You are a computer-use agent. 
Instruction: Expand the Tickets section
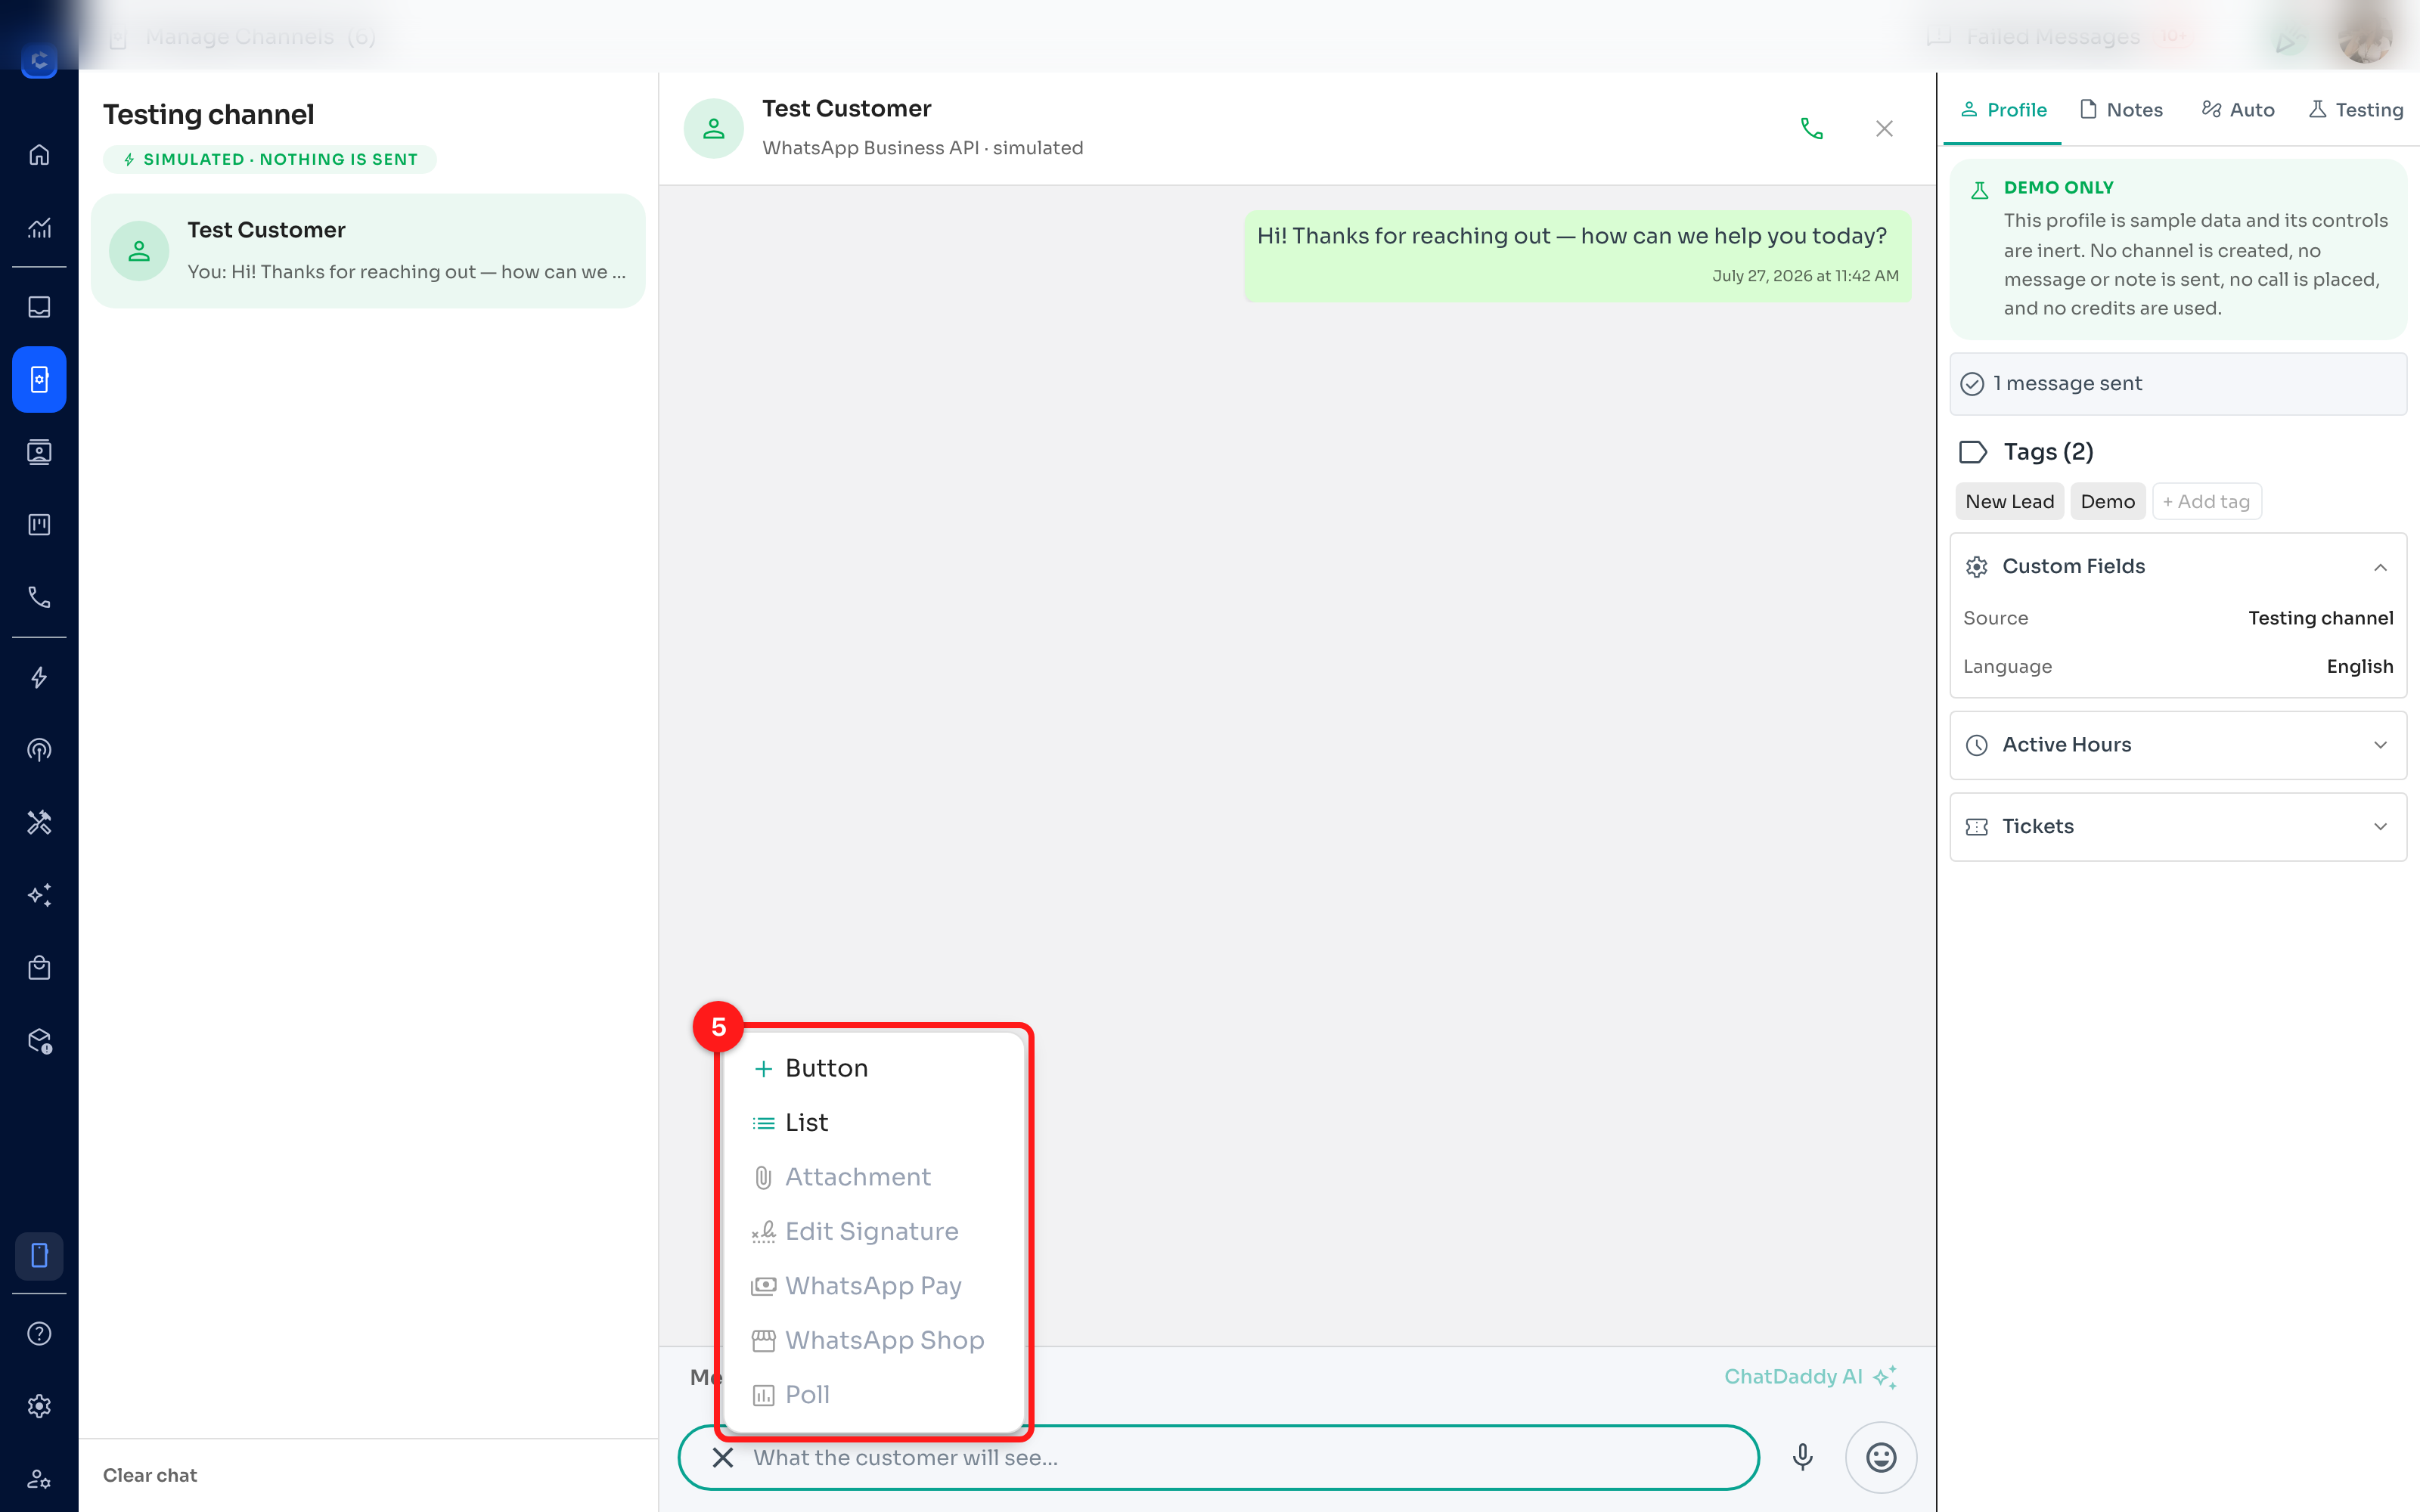(2177, 827)
